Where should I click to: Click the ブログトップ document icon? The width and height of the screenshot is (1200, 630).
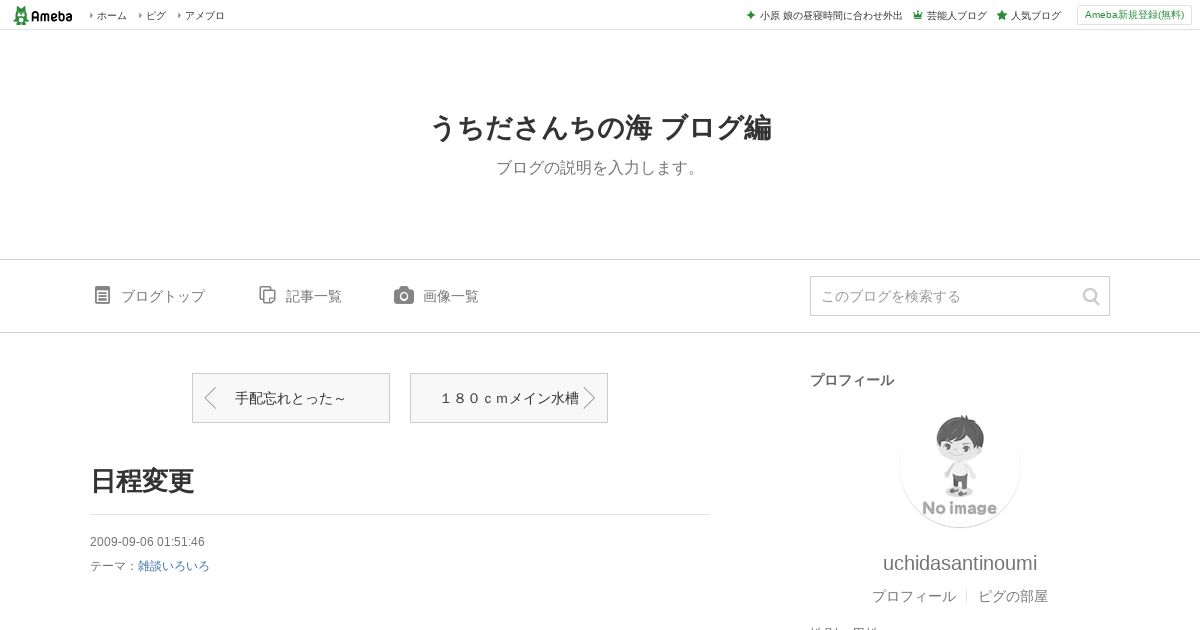pos(102,295)
